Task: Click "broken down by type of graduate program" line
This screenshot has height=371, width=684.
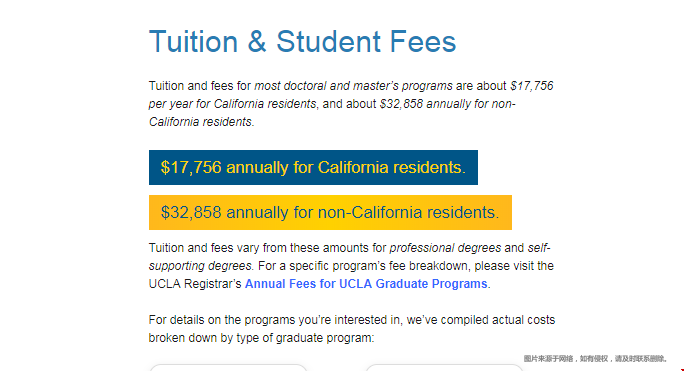Action: tap(261, 338)
